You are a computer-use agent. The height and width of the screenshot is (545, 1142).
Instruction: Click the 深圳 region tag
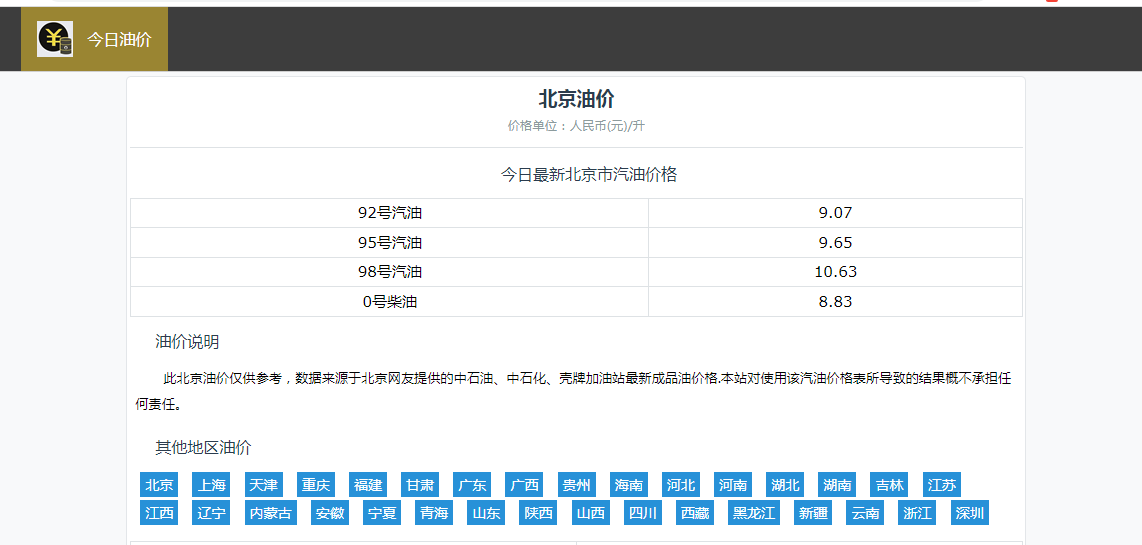point(969,513)
